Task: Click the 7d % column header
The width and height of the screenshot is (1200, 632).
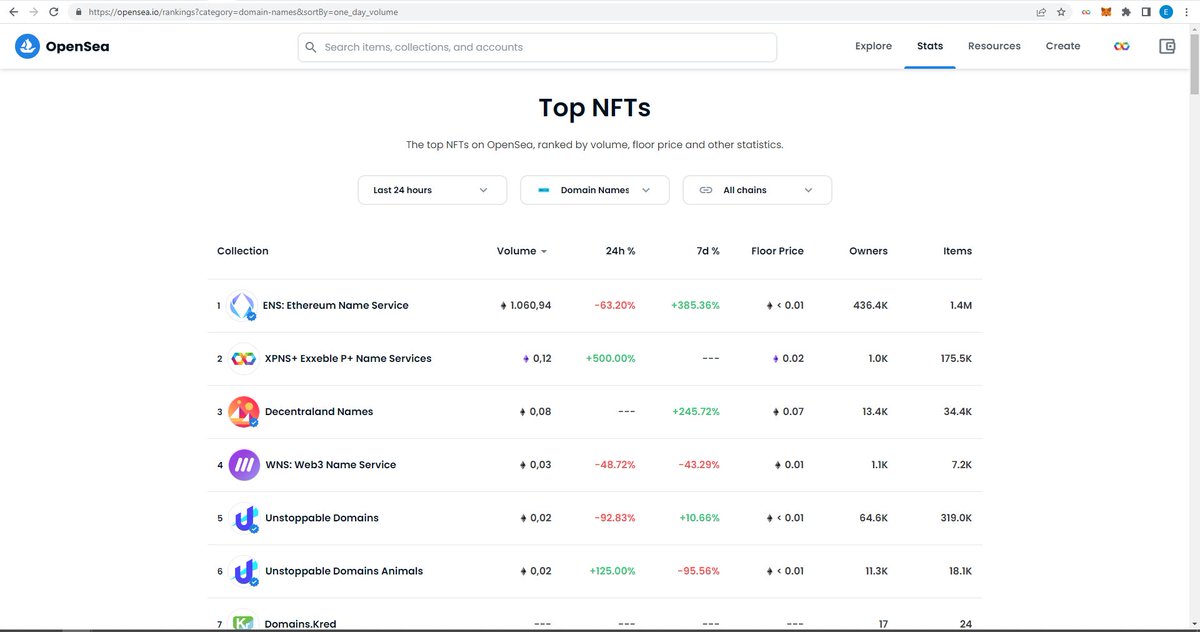Action: [708, 251]
